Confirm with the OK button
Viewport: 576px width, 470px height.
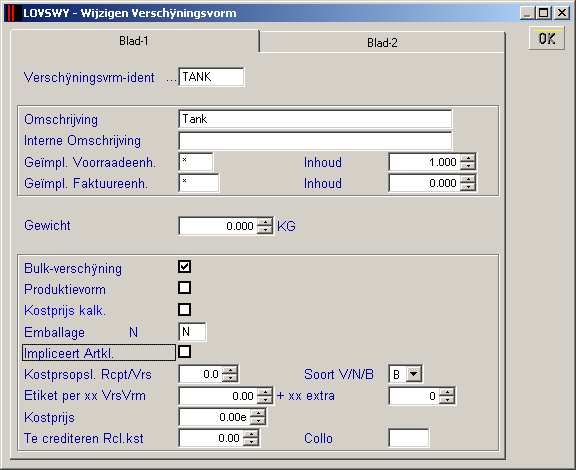tap(547, 38)
